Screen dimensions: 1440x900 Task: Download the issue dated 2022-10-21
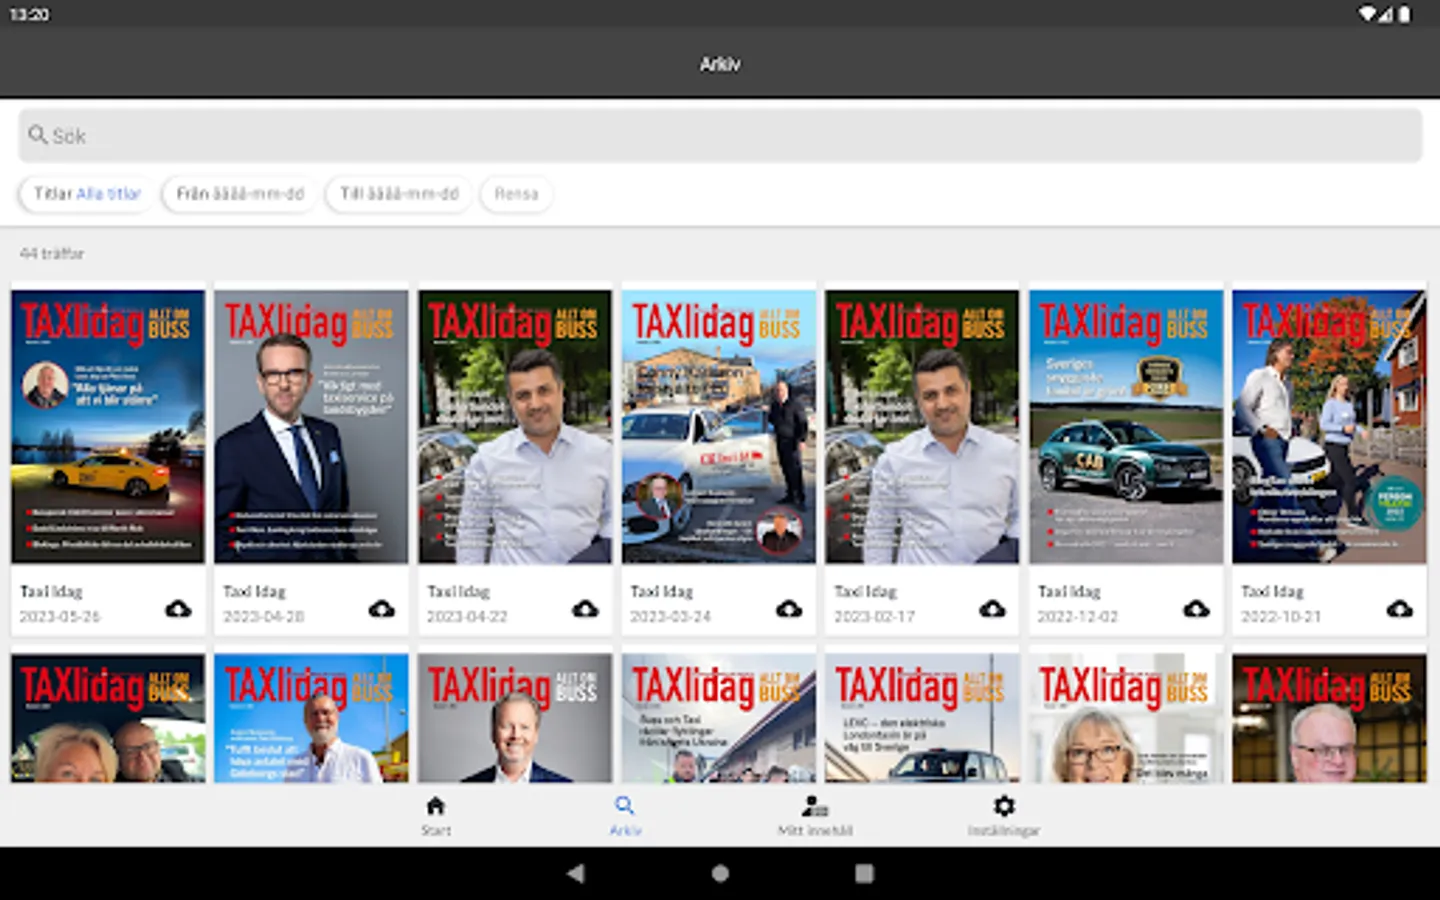[1399, 608]
